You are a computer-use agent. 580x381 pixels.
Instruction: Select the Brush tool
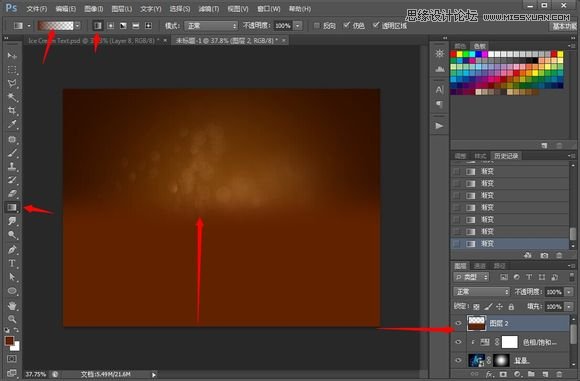click(x=12, y=152)
